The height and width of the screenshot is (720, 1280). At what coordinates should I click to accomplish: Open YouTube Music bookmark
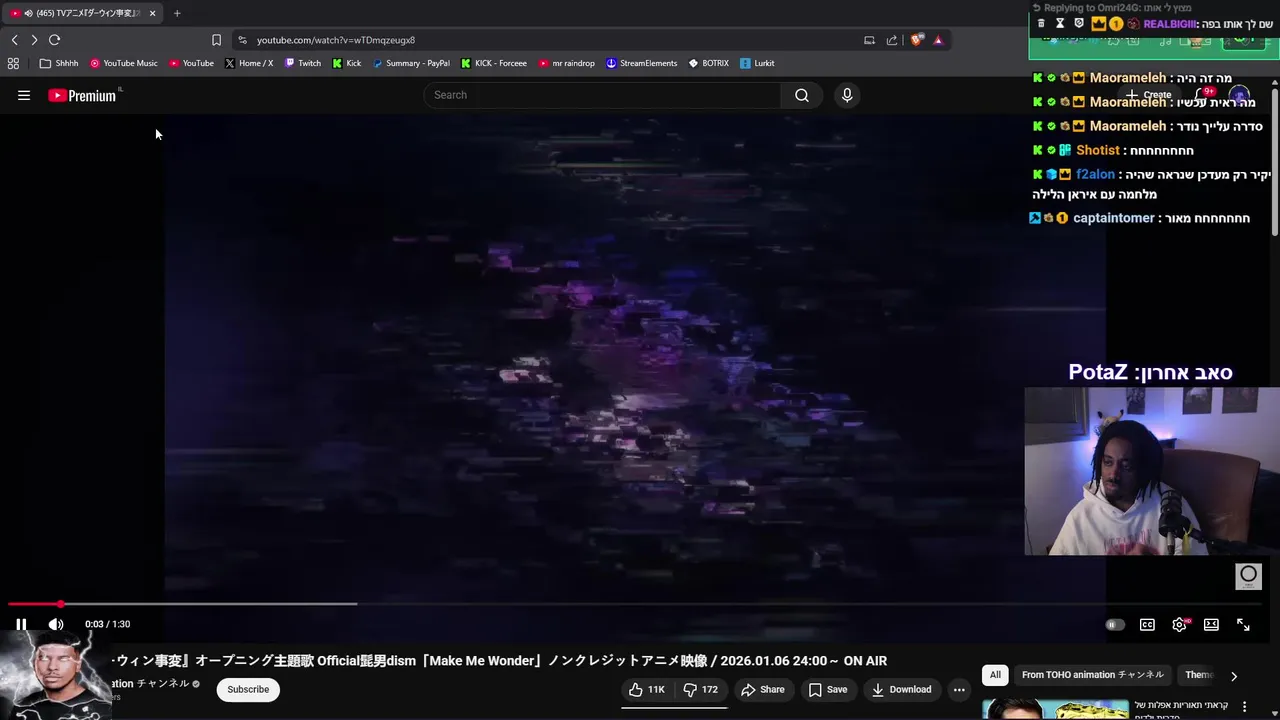pyautogui.click(x=124, y=63)
